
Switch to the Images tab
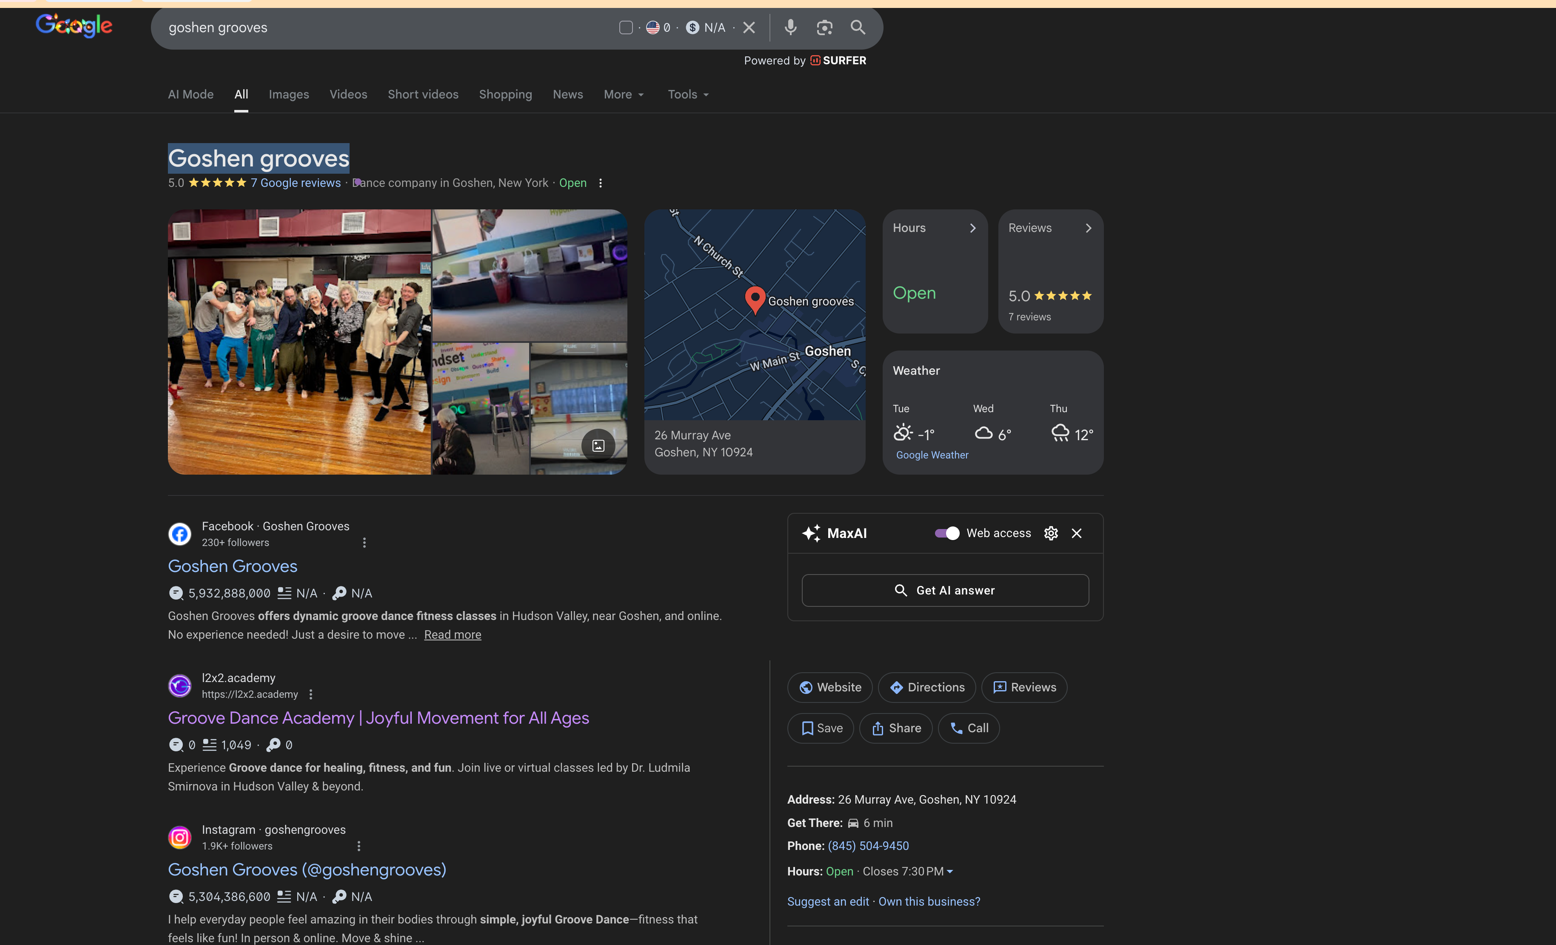click(x=289, y=95)
